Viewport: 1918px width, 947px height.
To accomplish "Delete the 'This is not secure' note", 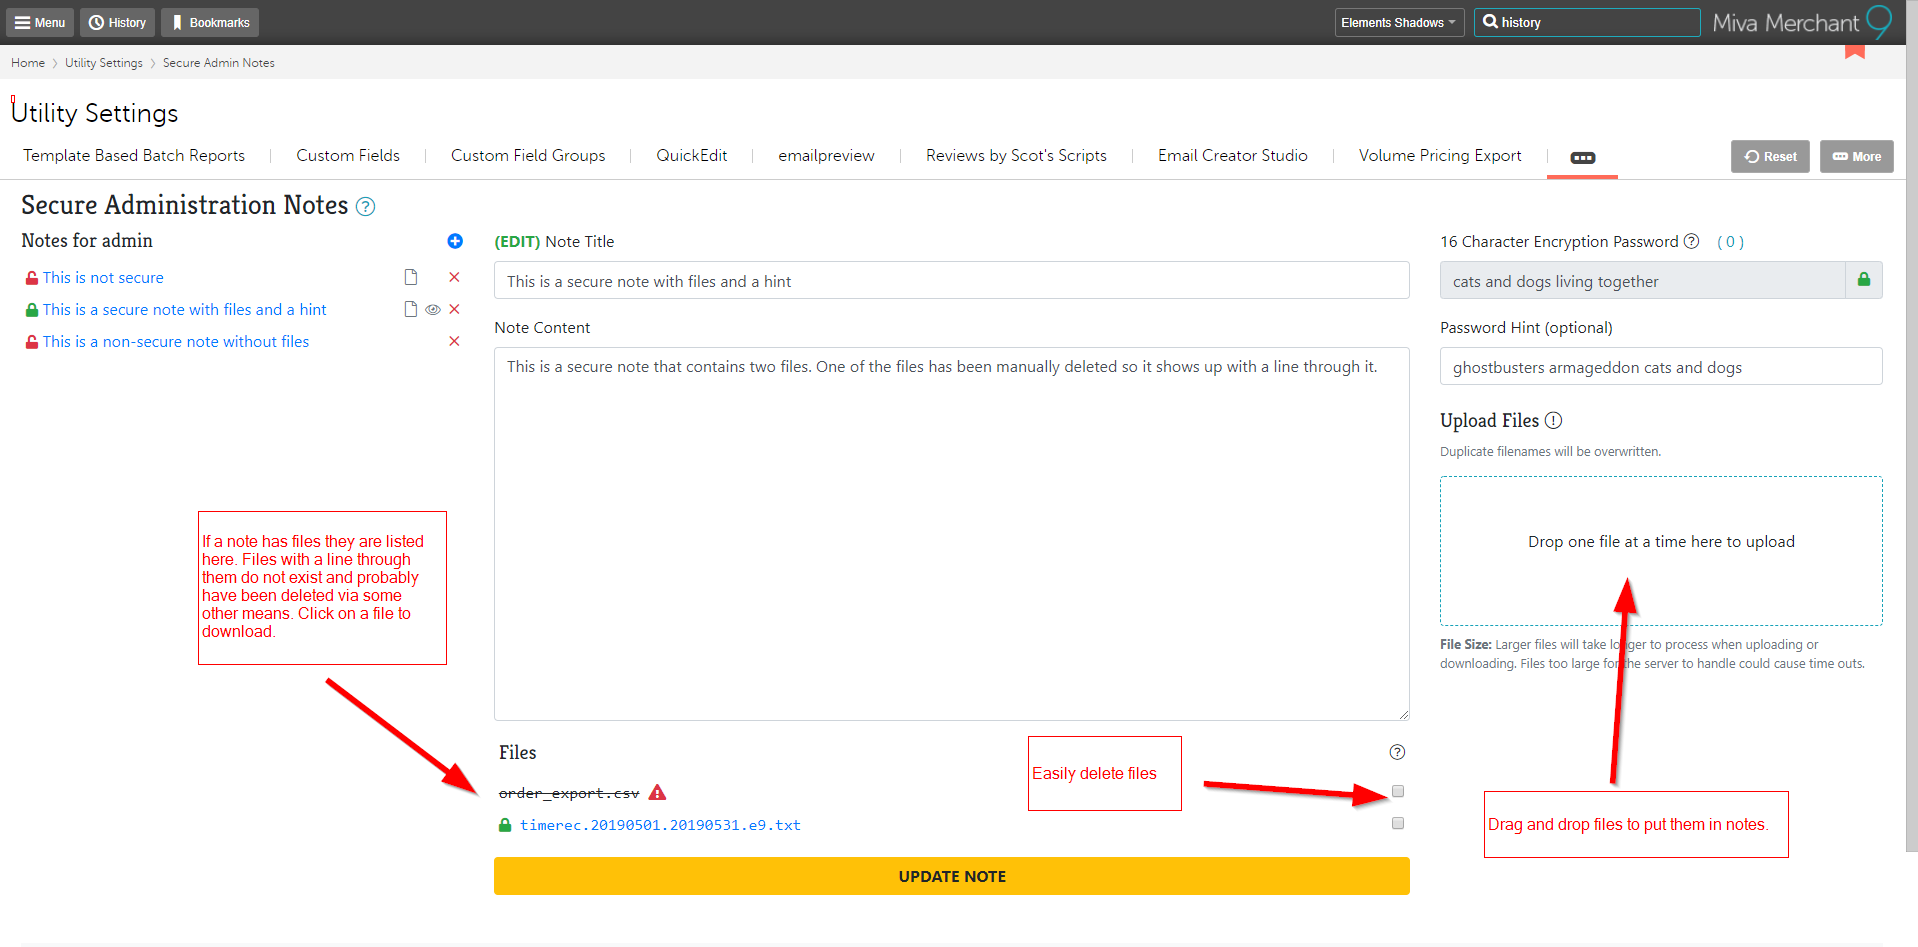I will [454, 277].
